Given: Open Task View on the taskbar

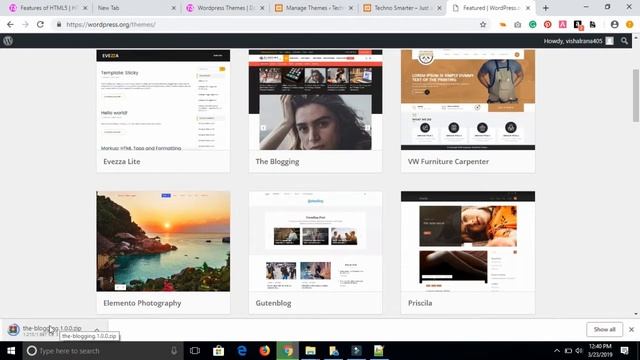Looking at the screenshot, I should click(195, 351).
